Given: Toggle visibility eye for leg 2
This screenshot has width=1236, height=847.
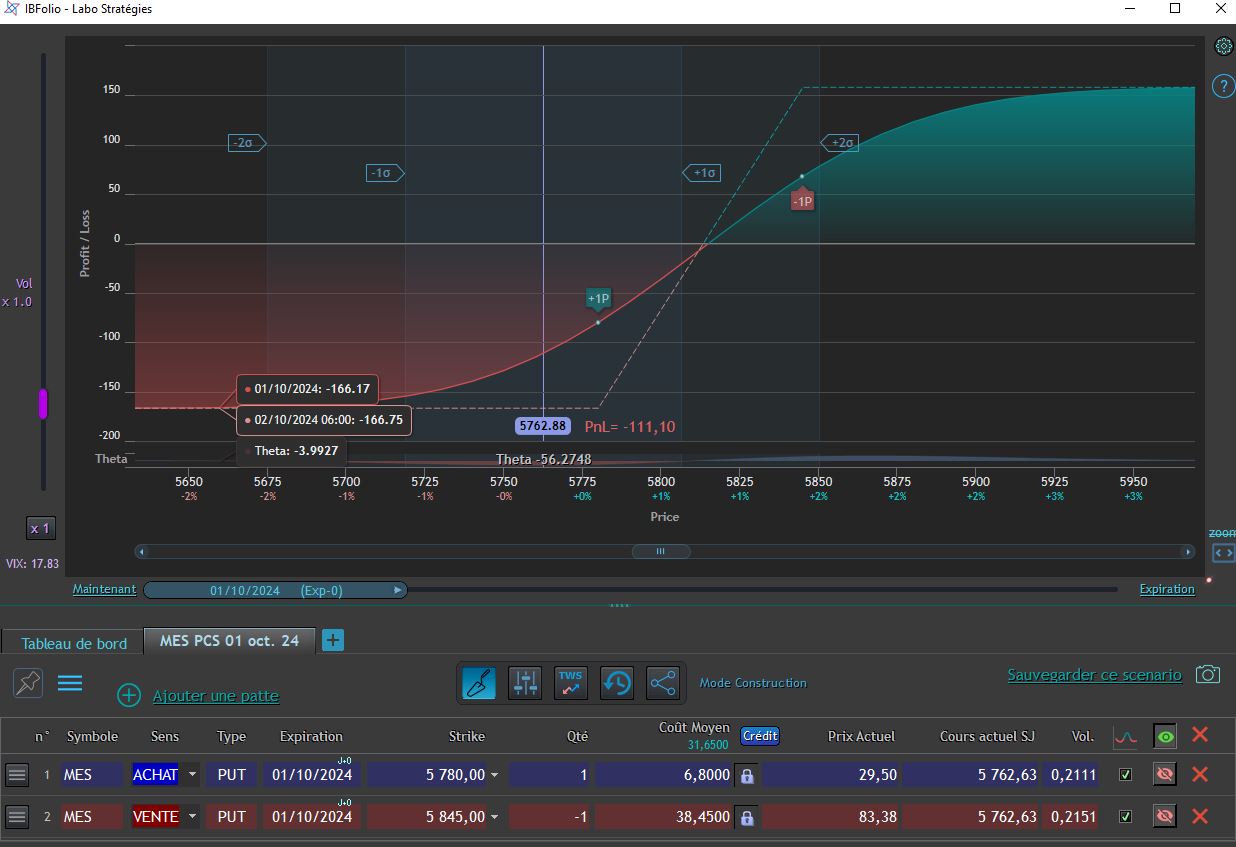Looking at the screenshot, I should pyautogui.click(x=1164, y=817).
